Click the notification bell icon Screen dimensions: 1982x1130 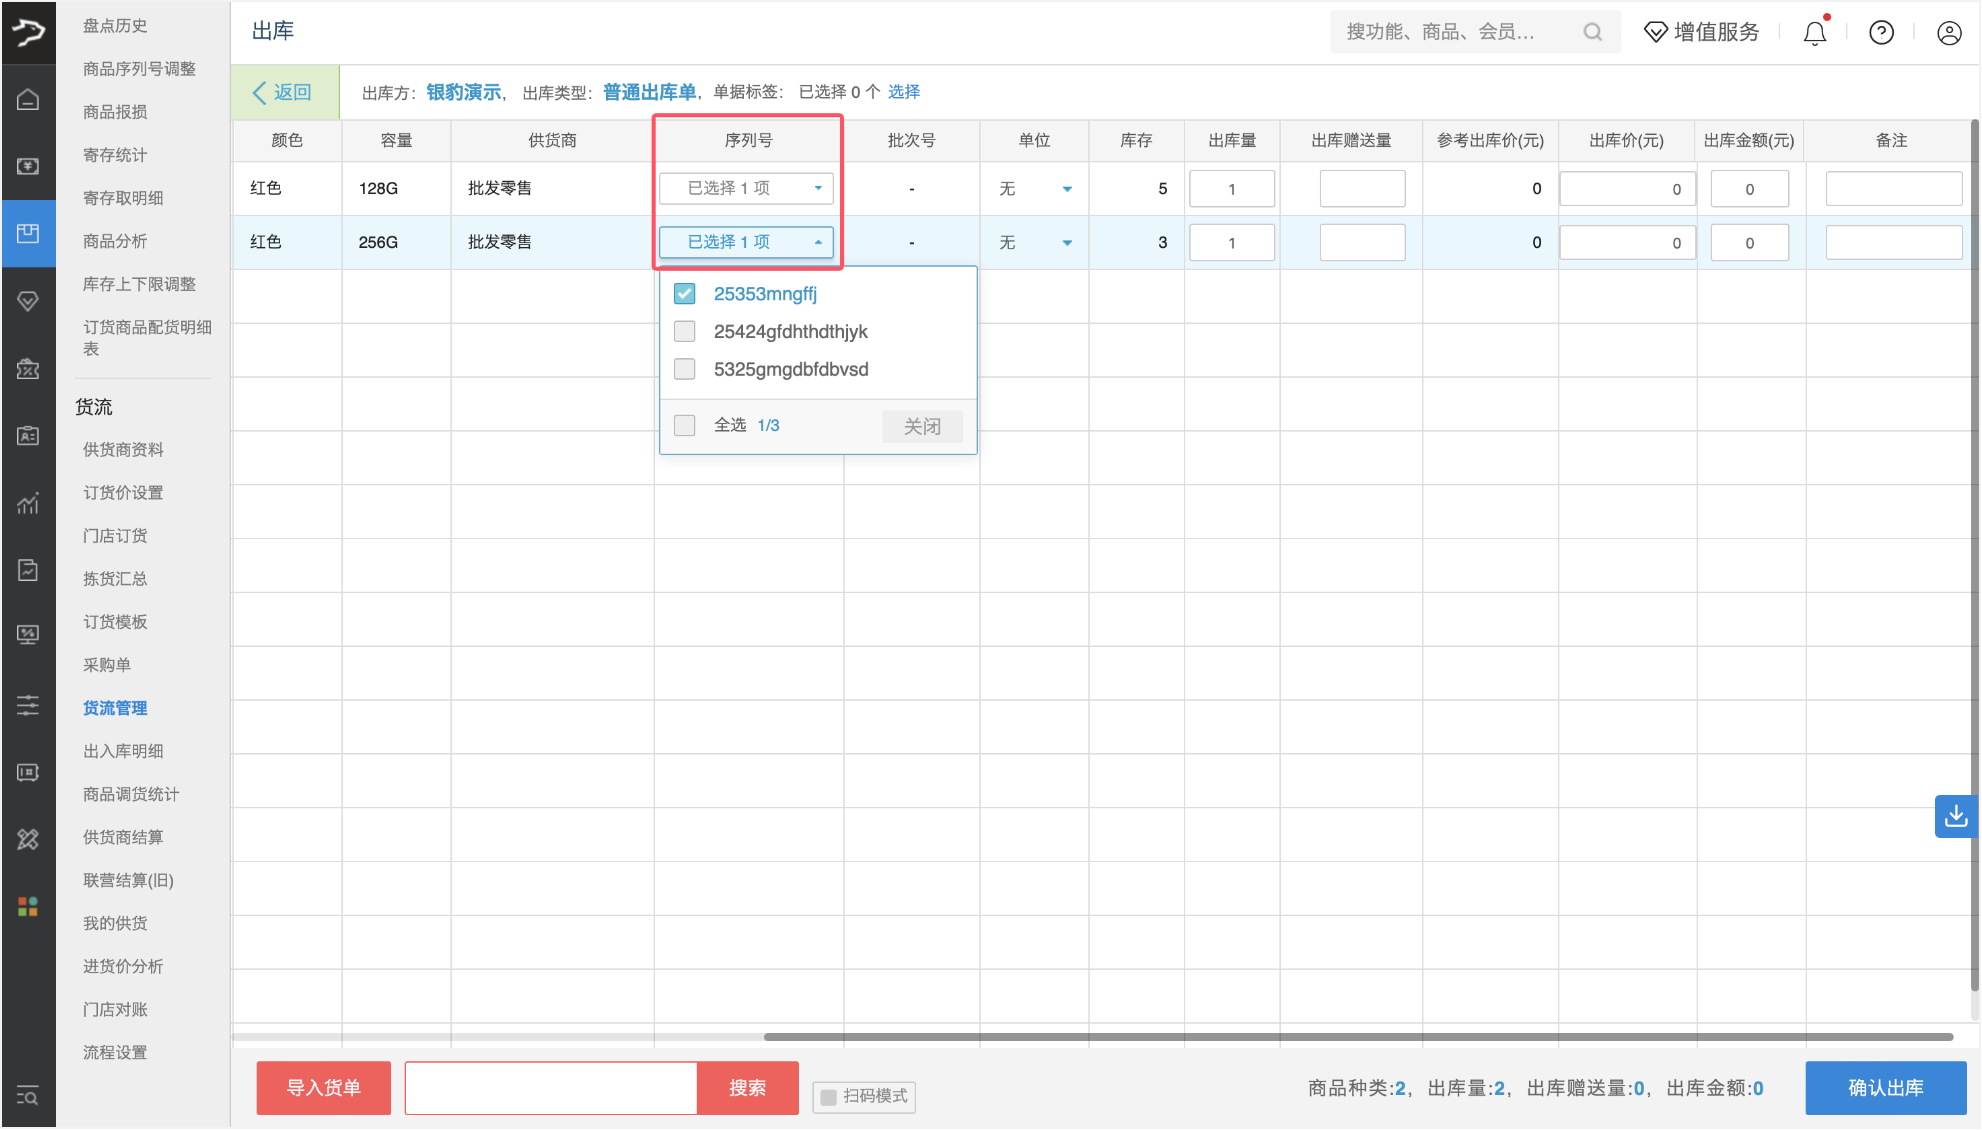(1814, 33)
